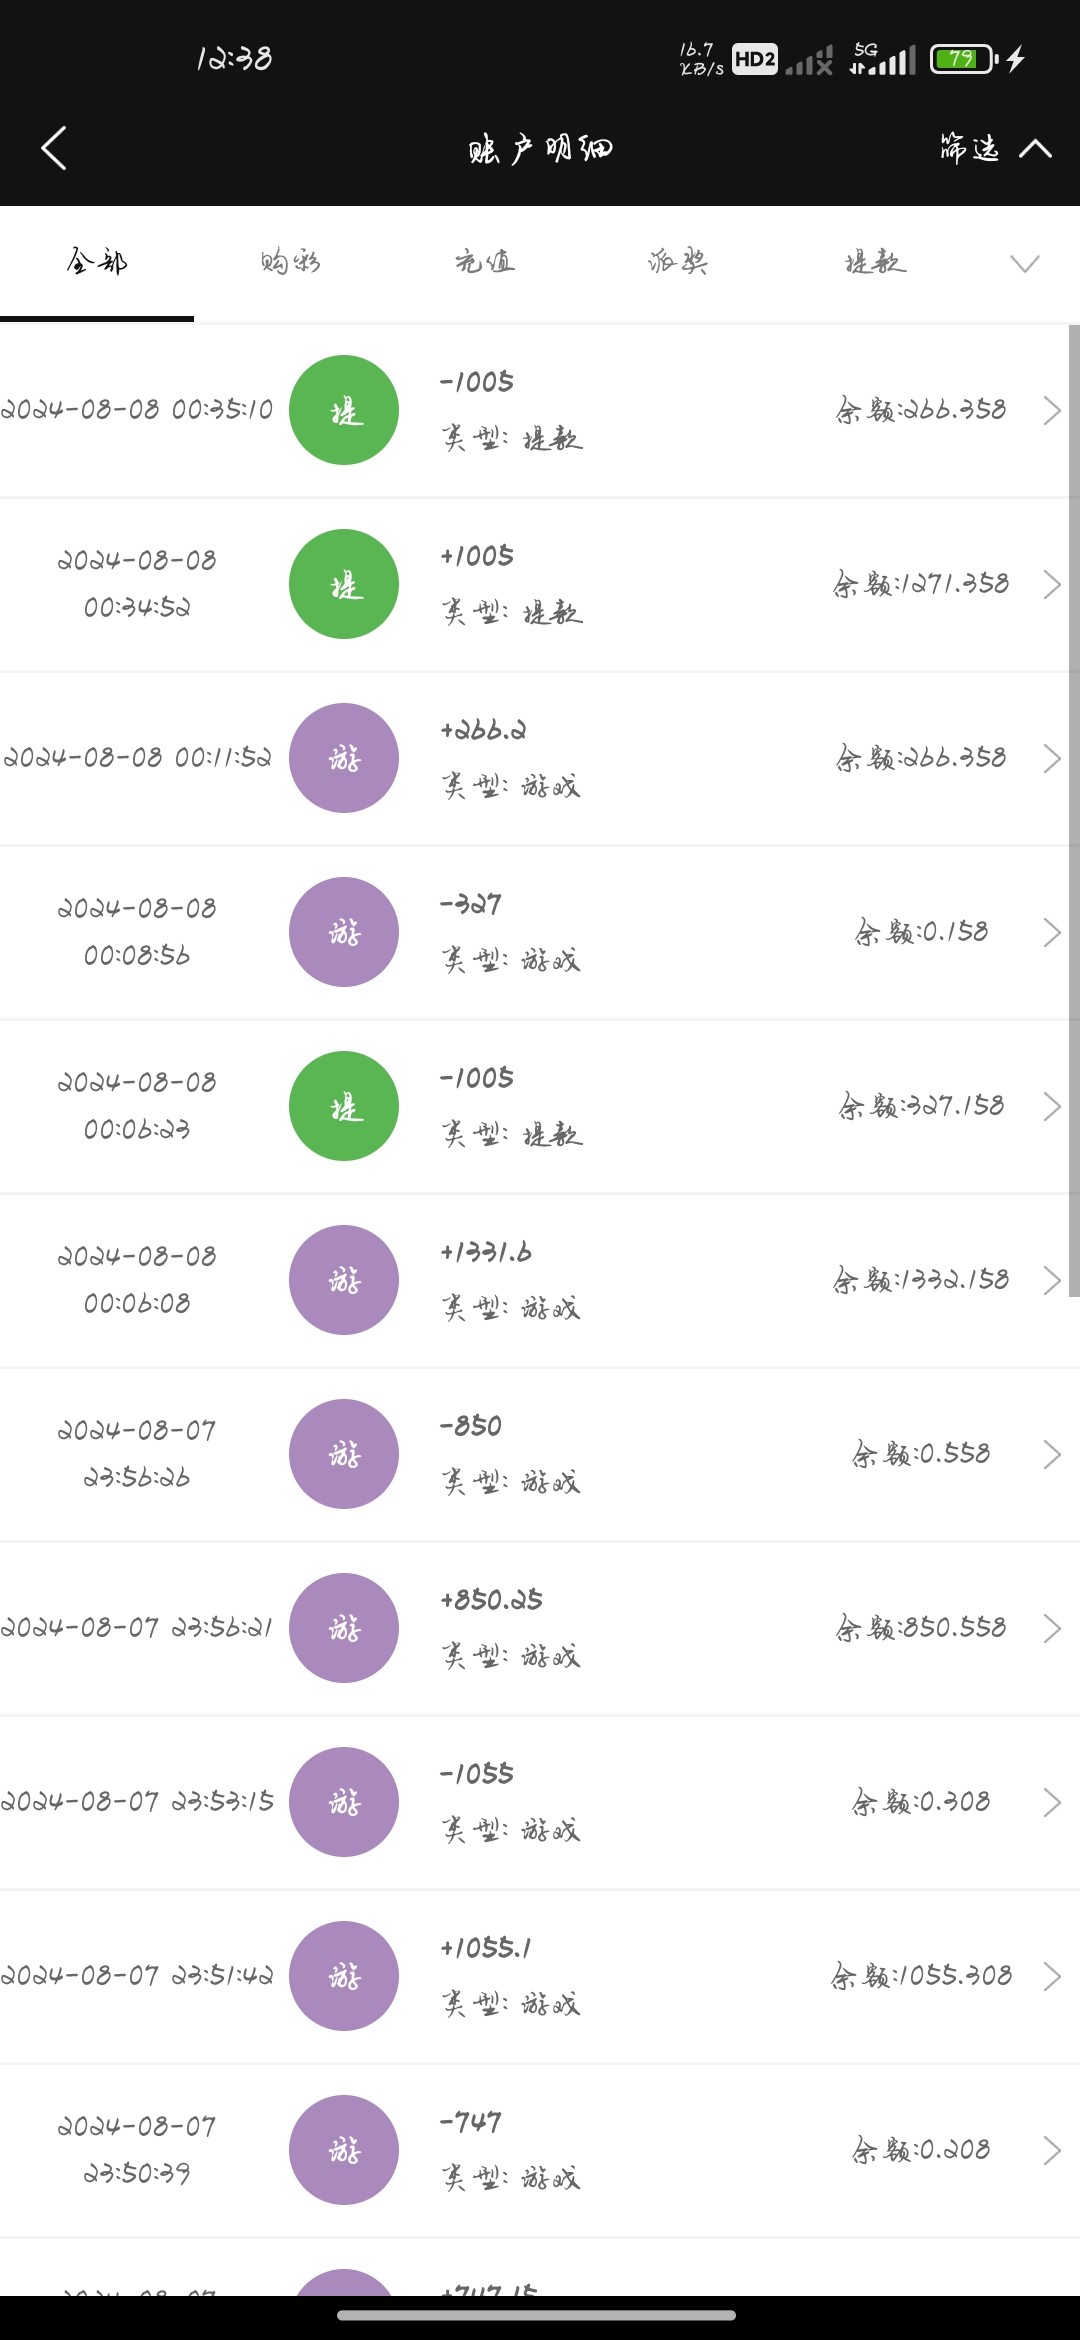Tap purple 游 icon for -850 entry
Image resolution: width=1080 pixels, height=2340 pixels.
344,1454
